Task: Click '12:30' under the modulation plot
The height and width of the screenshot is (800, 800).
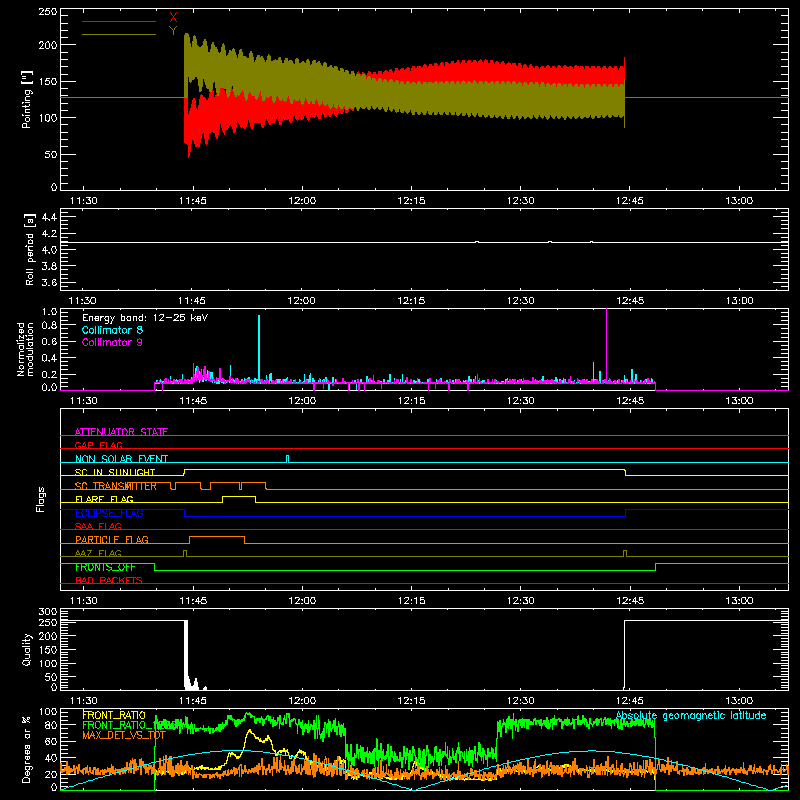Action: [520, 401]
